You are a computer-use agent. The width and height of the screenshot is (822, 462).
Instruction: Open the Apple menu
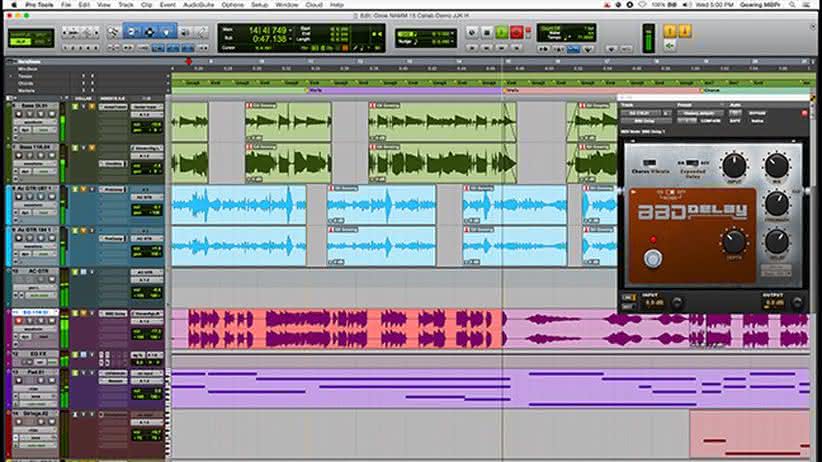point(14,5)
